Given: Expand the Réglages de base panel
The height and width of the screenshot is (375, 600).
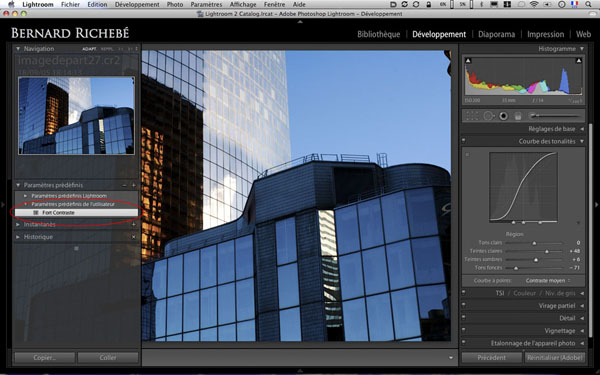Looking at the screenshot, I should [x=582, y=129].
